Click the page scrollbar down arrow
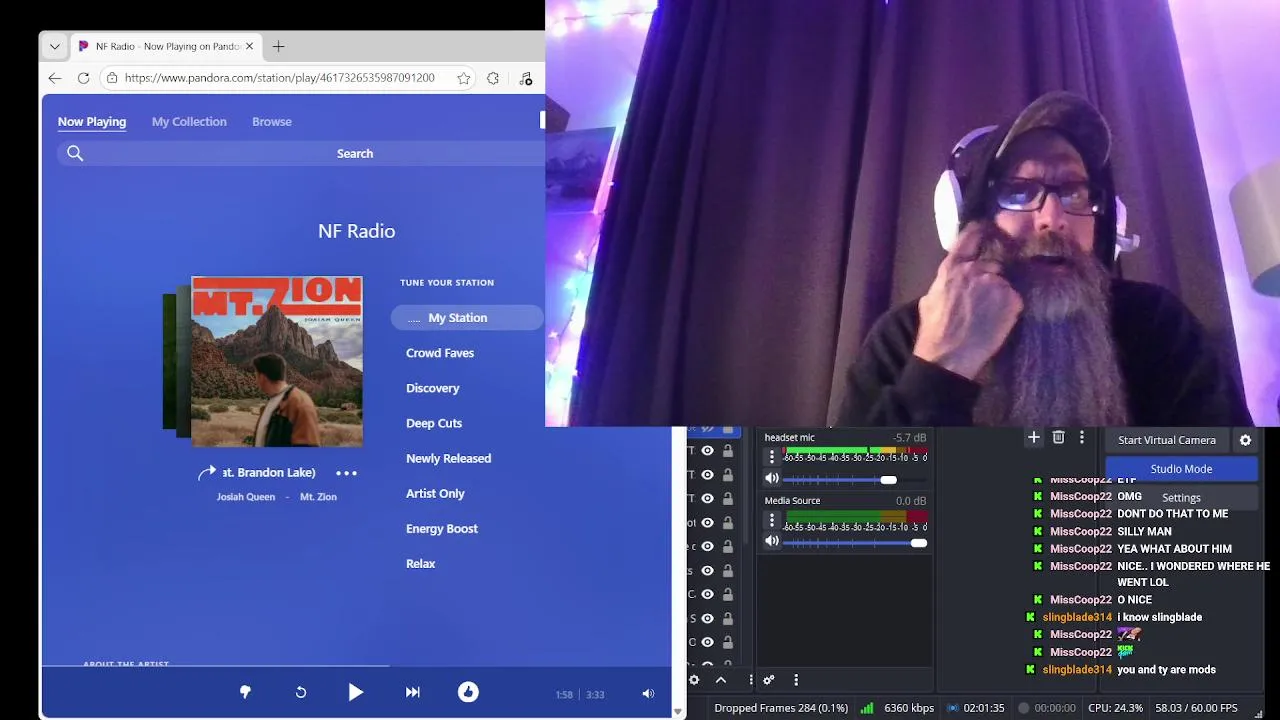This screenshot has width=1280, height=720. 680,712
